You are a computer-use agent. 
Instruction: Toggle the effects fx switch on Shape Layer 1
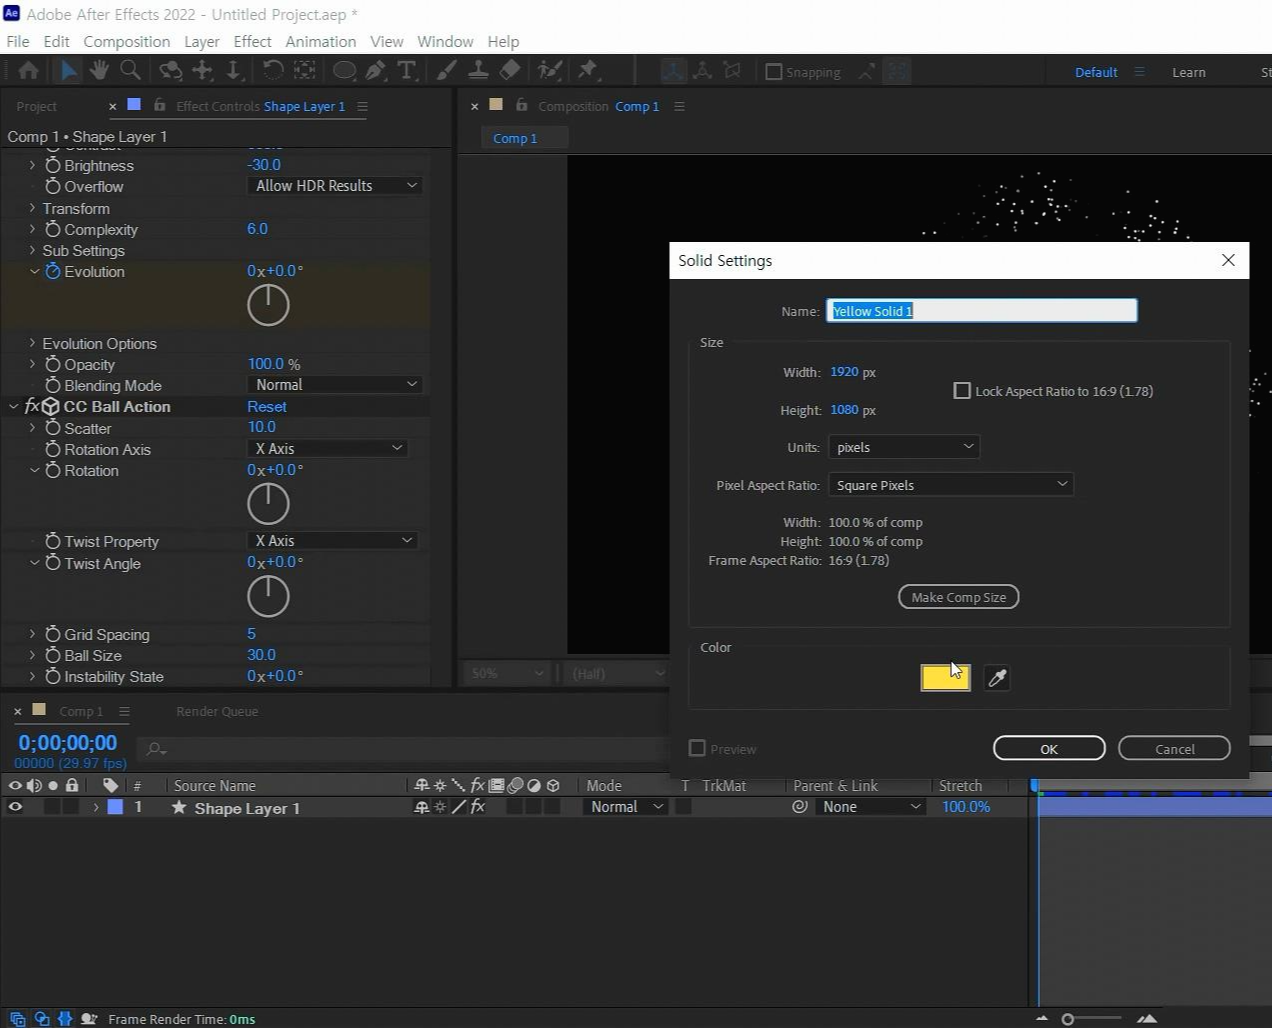478,807
